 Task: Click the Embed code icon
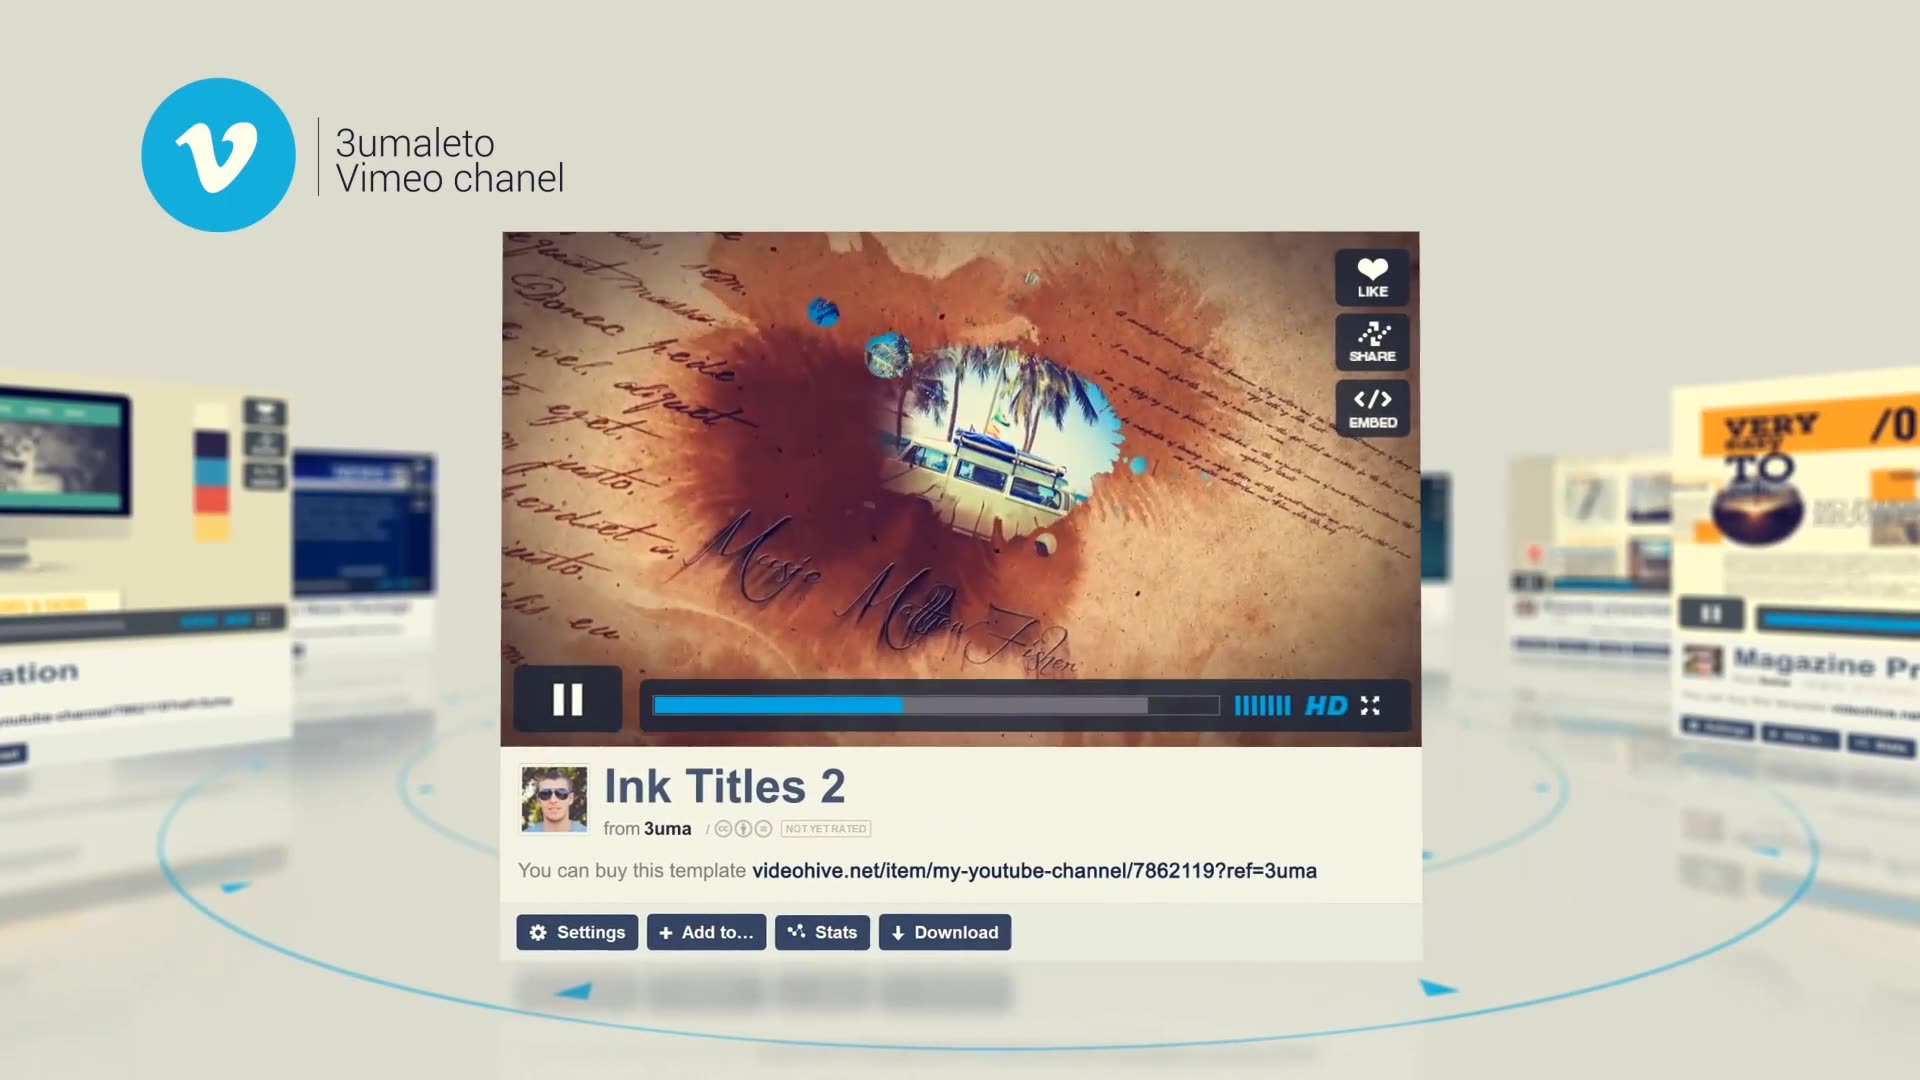(1371, 406)
